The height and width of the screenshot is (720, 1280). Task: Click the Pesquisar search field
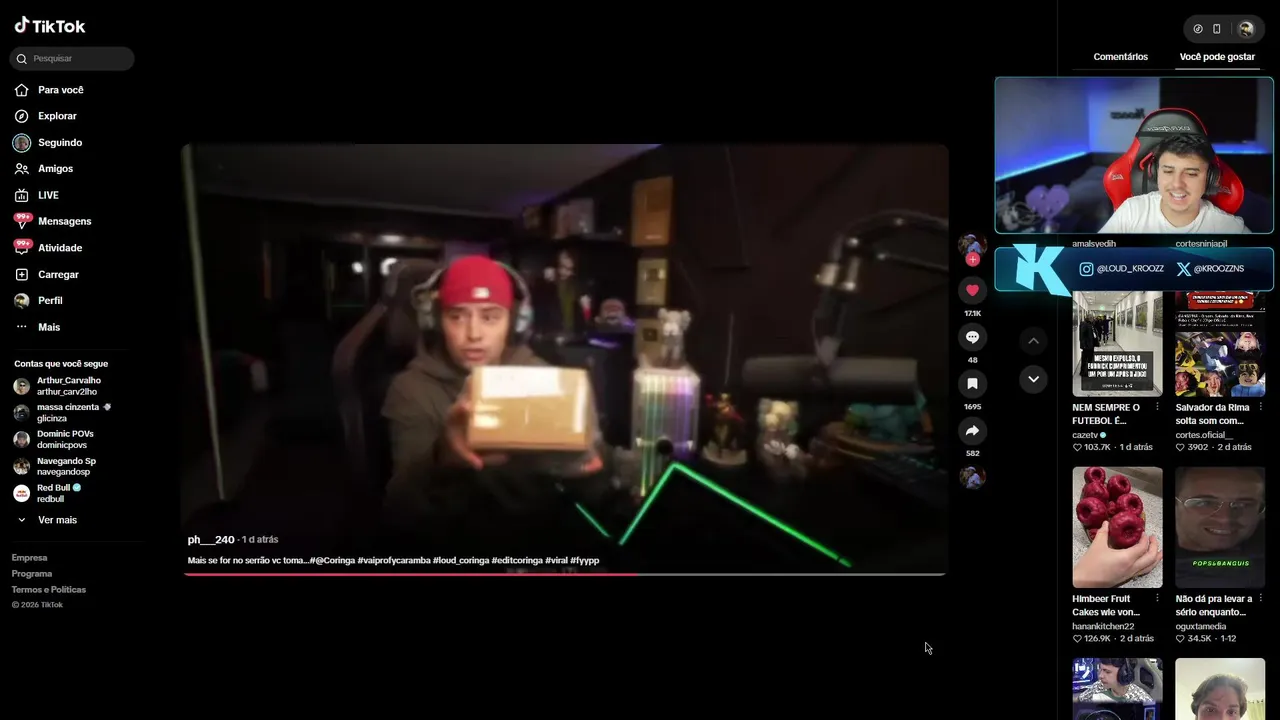[72, 58]
